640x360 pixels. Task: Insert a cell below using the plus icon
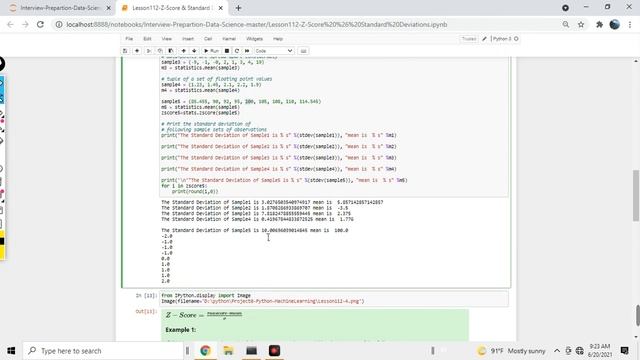(x=137, y=51)
